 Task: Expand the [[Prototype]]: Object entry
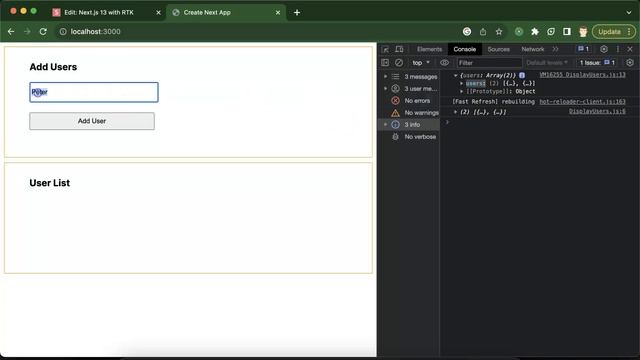click(462, 91)
